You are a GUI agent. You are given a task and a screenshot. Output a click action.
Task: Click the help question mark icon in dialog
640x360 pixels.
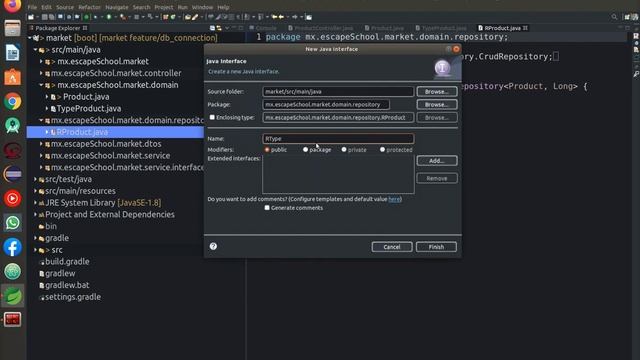(213, 246)
